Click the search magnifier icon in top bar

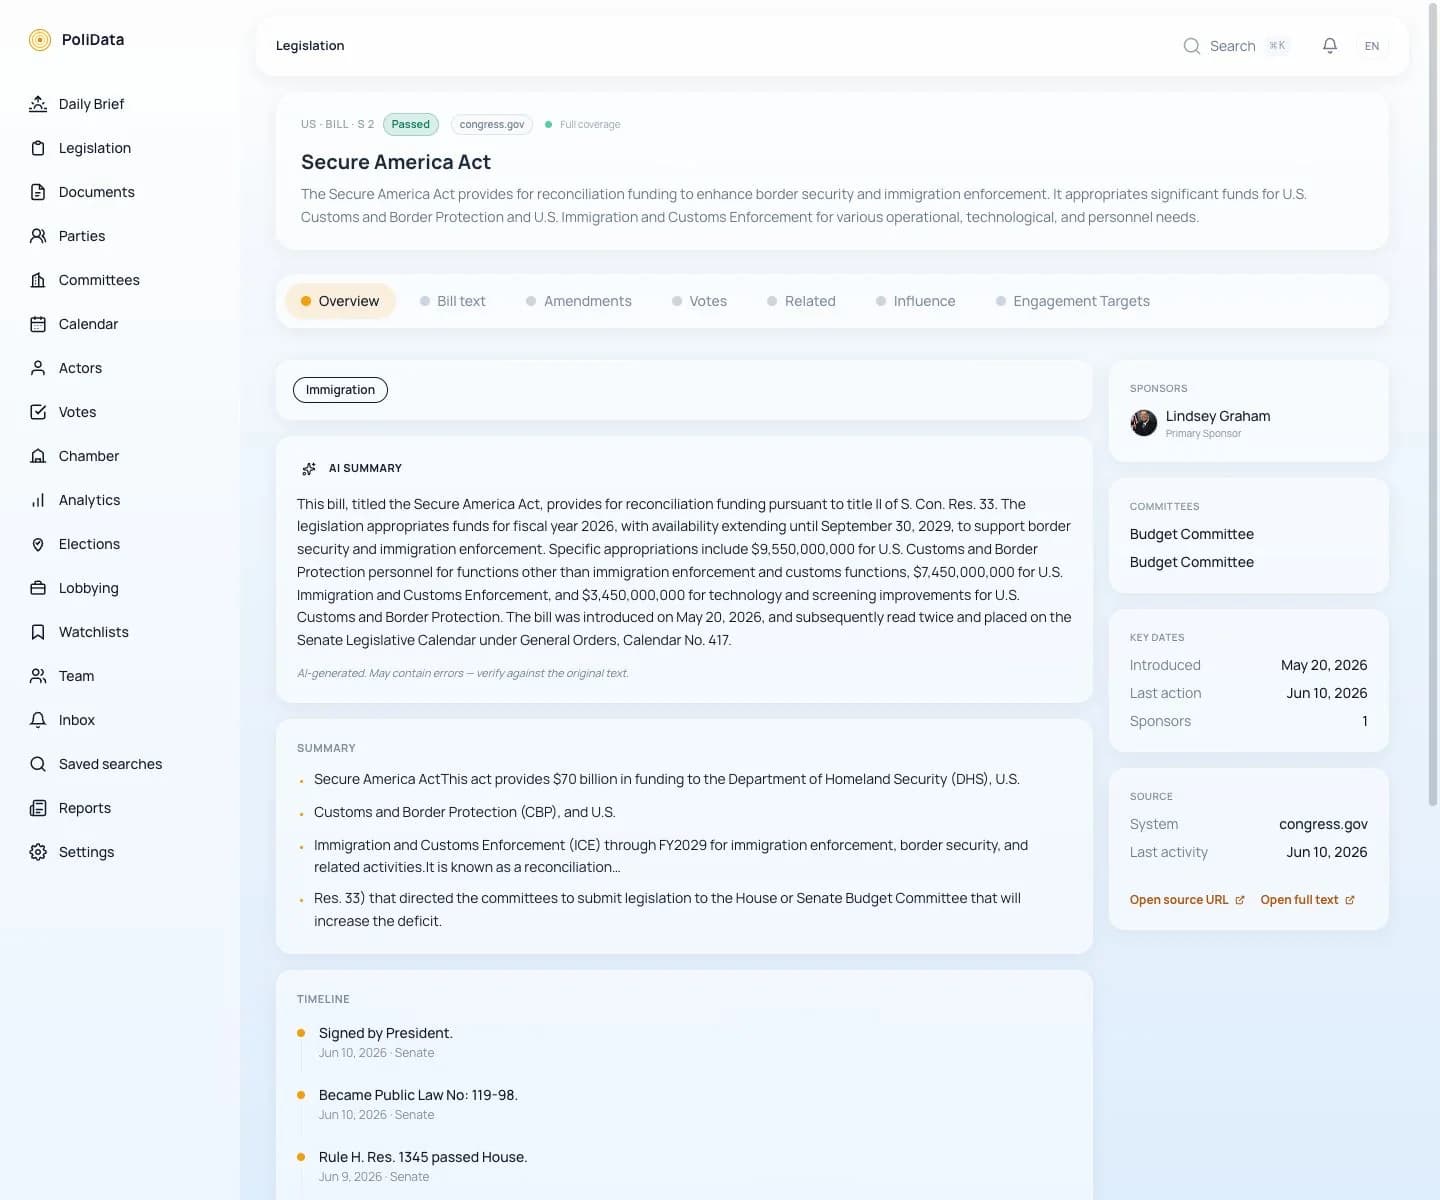coord(1192,46)
